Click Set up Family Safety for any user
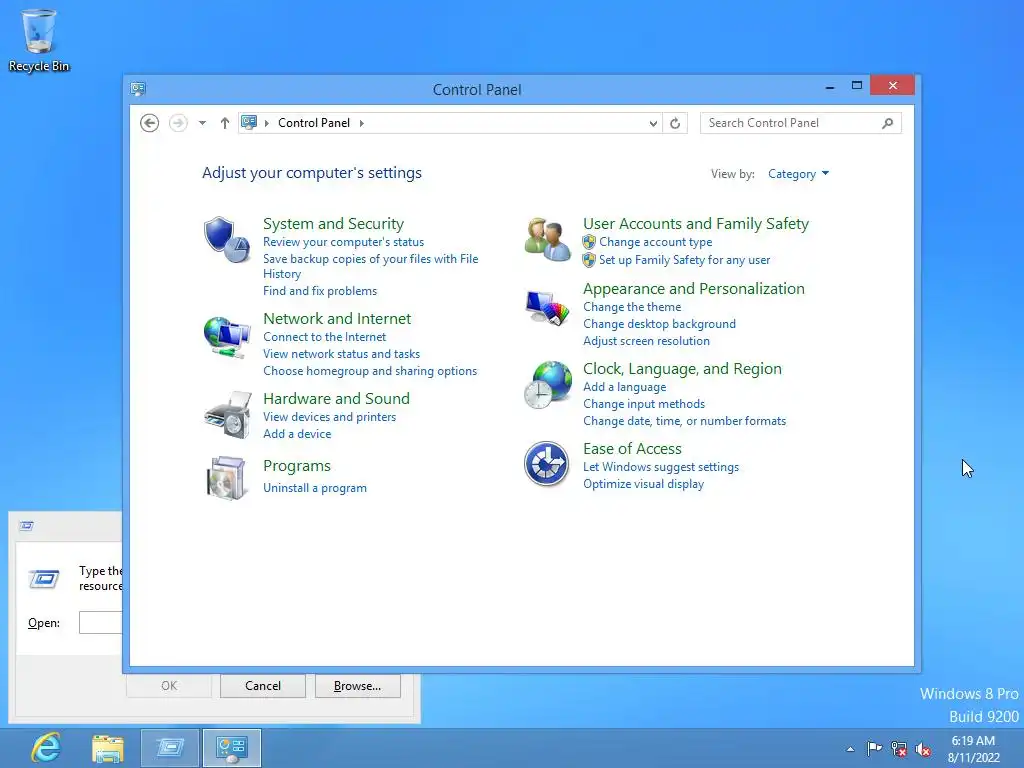This screenshot has width=1024, height=768. click(x=684, y=260)
